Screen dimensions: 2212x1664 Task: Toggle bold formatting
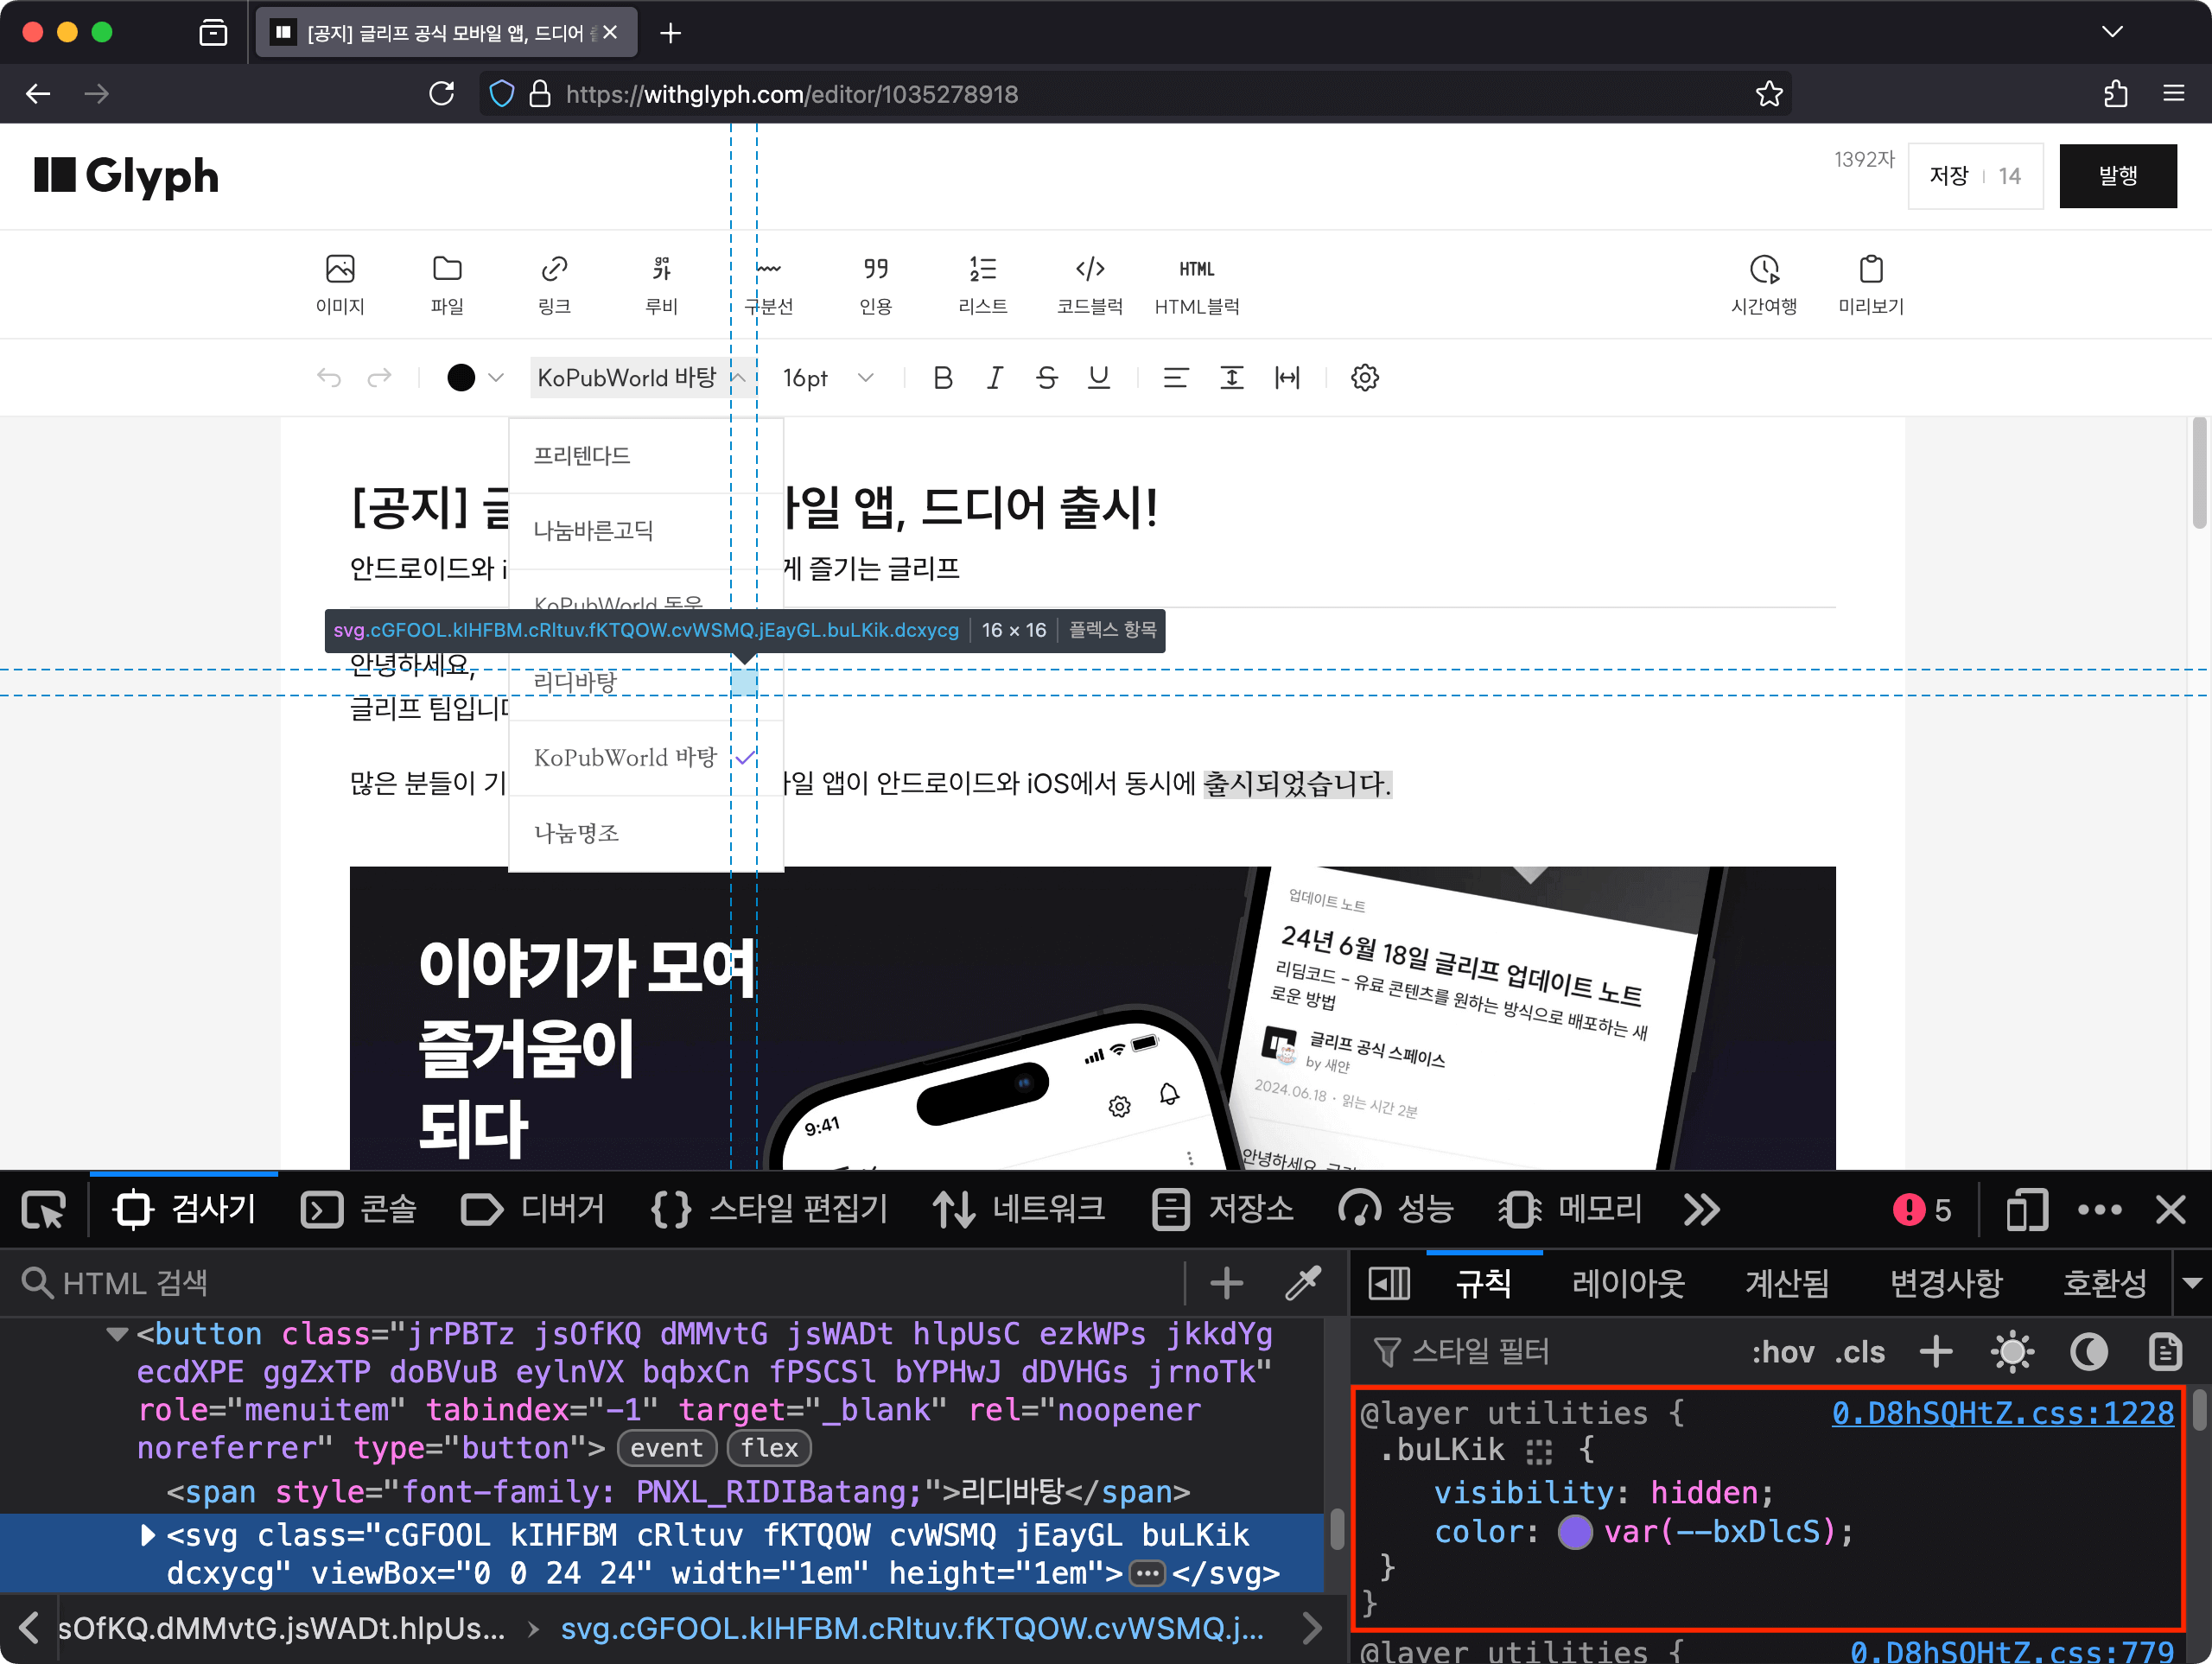[x=942, y=378]
